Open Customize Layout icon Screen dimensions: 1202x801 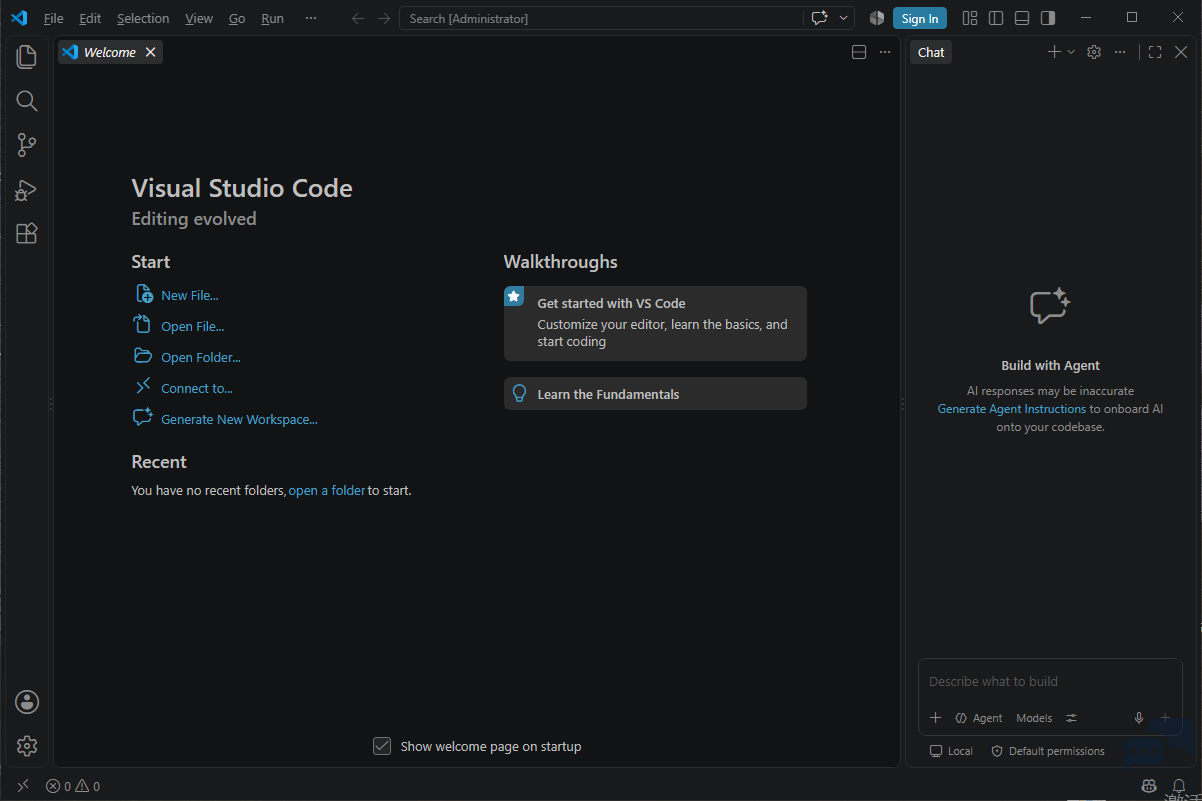click(x=970, y=18)
